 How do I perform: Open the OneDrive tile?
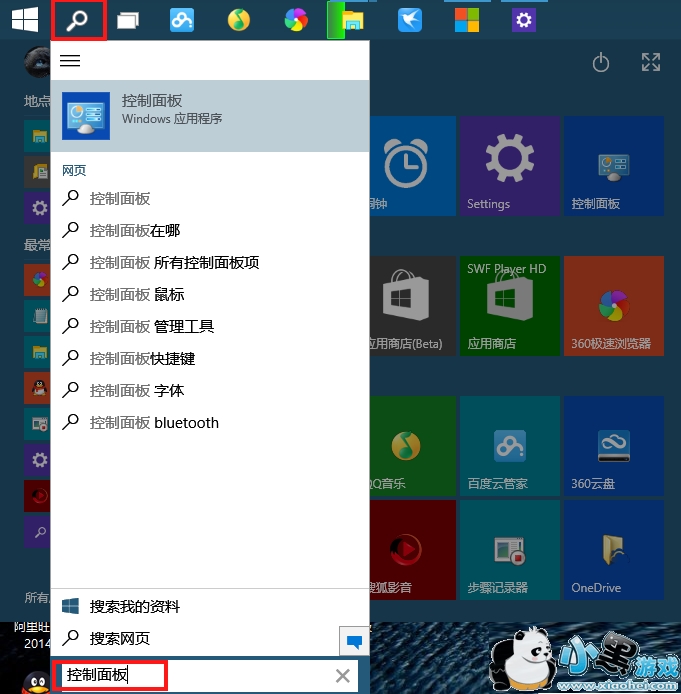tap(614, 550)
